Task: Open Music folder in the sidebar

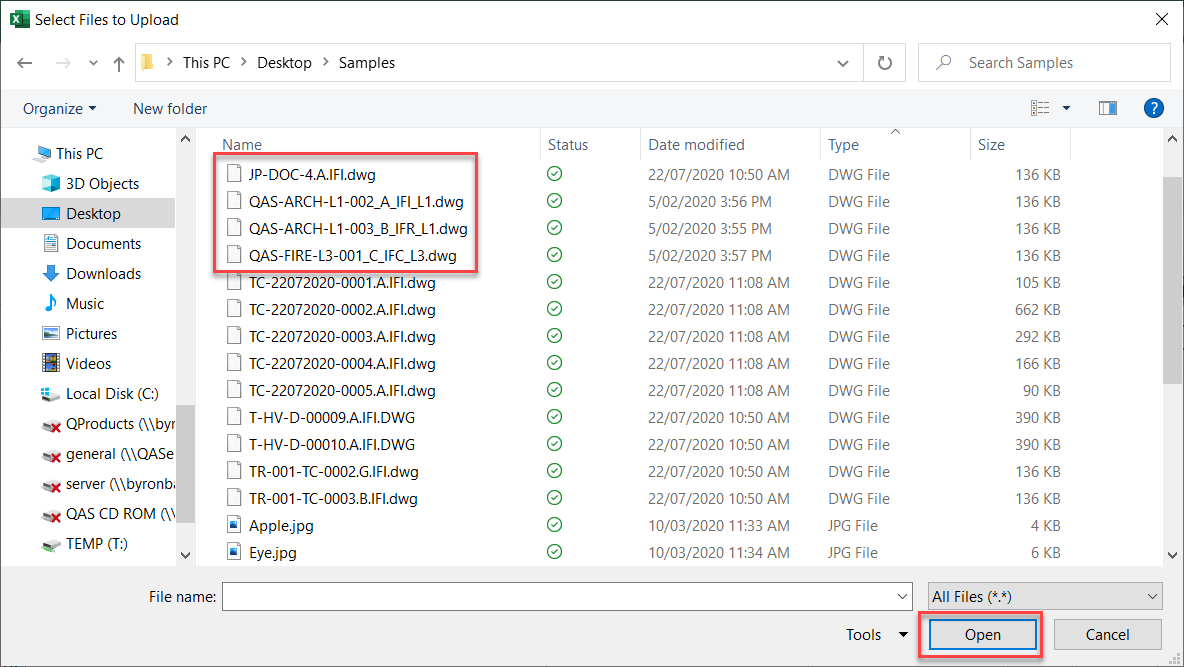Action: (x=73, y=304)
